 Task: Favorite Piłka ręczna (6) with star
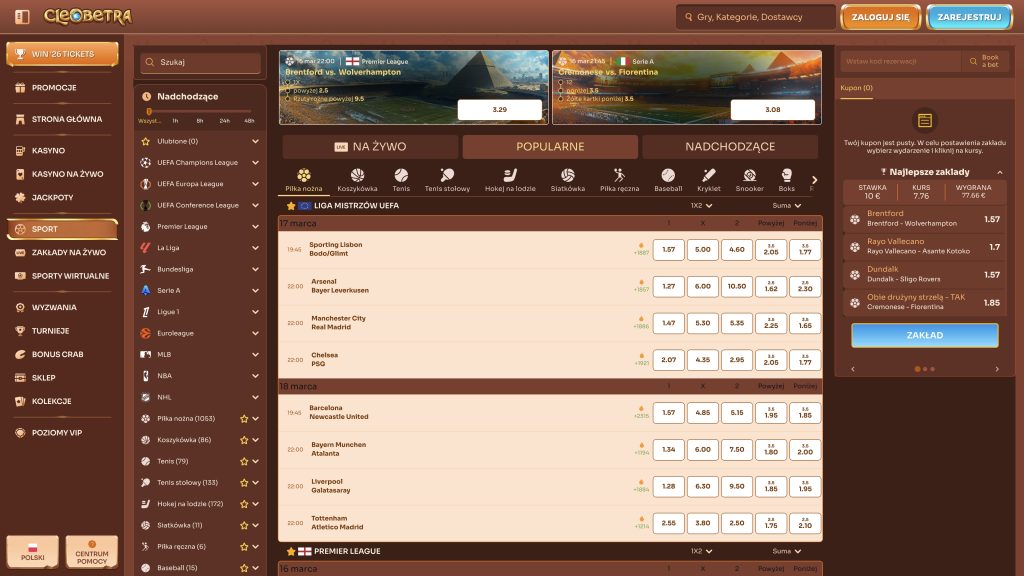(244, 547)
